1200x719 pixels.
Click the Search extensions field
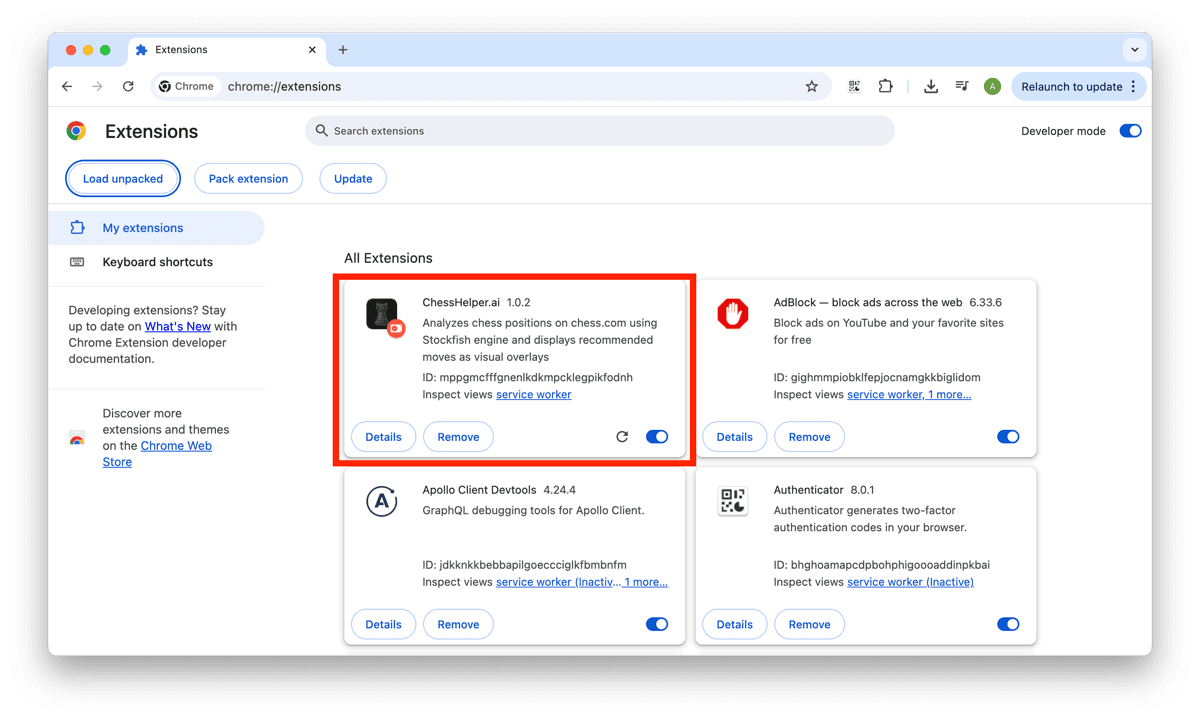tap(600, 130)
